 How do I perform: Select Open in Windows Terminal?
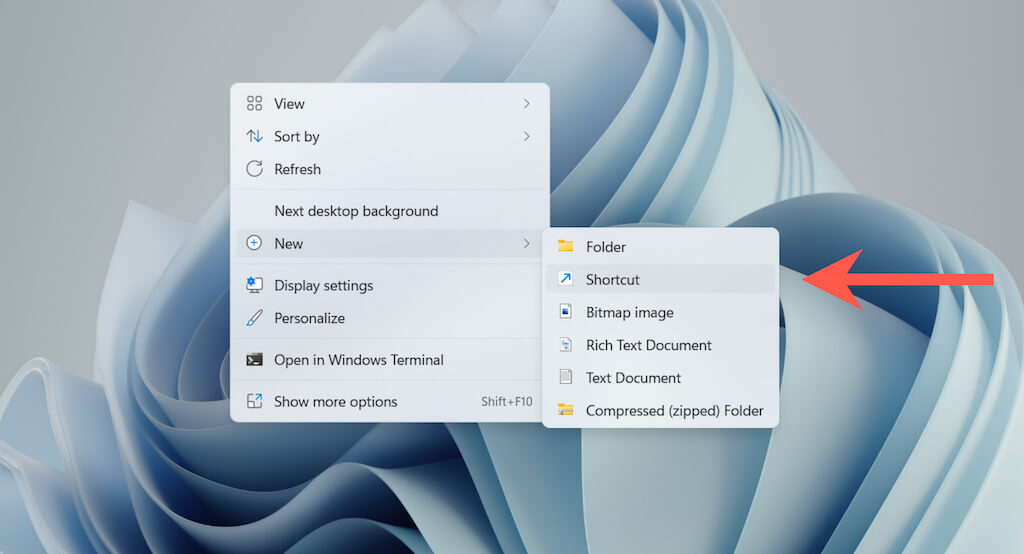pos(390,359)
